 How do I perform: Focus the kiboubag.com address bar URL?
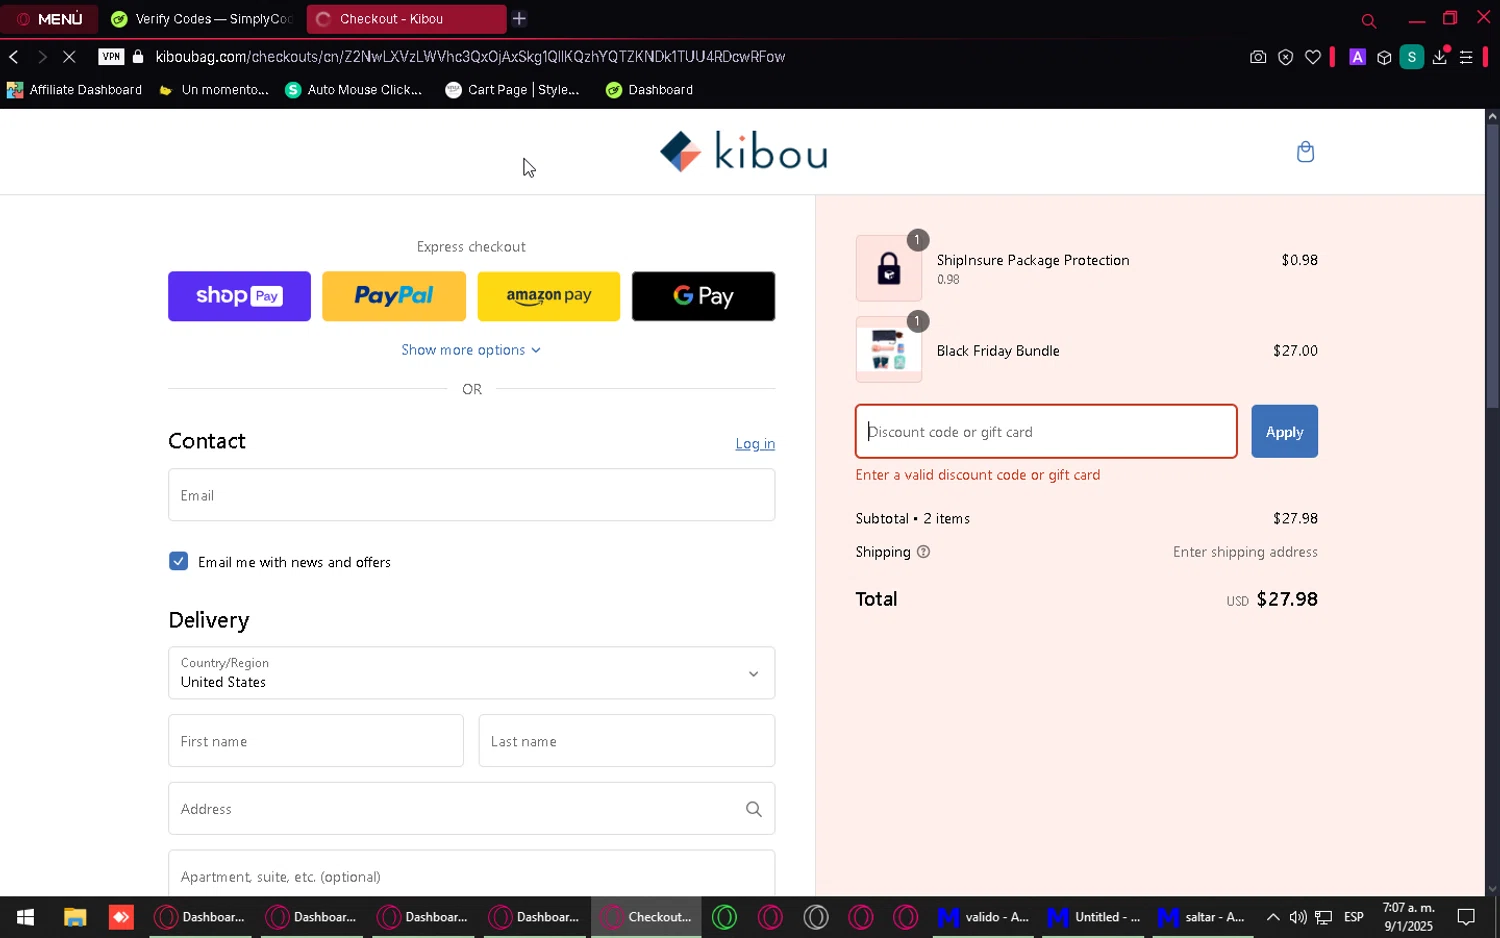470,57
